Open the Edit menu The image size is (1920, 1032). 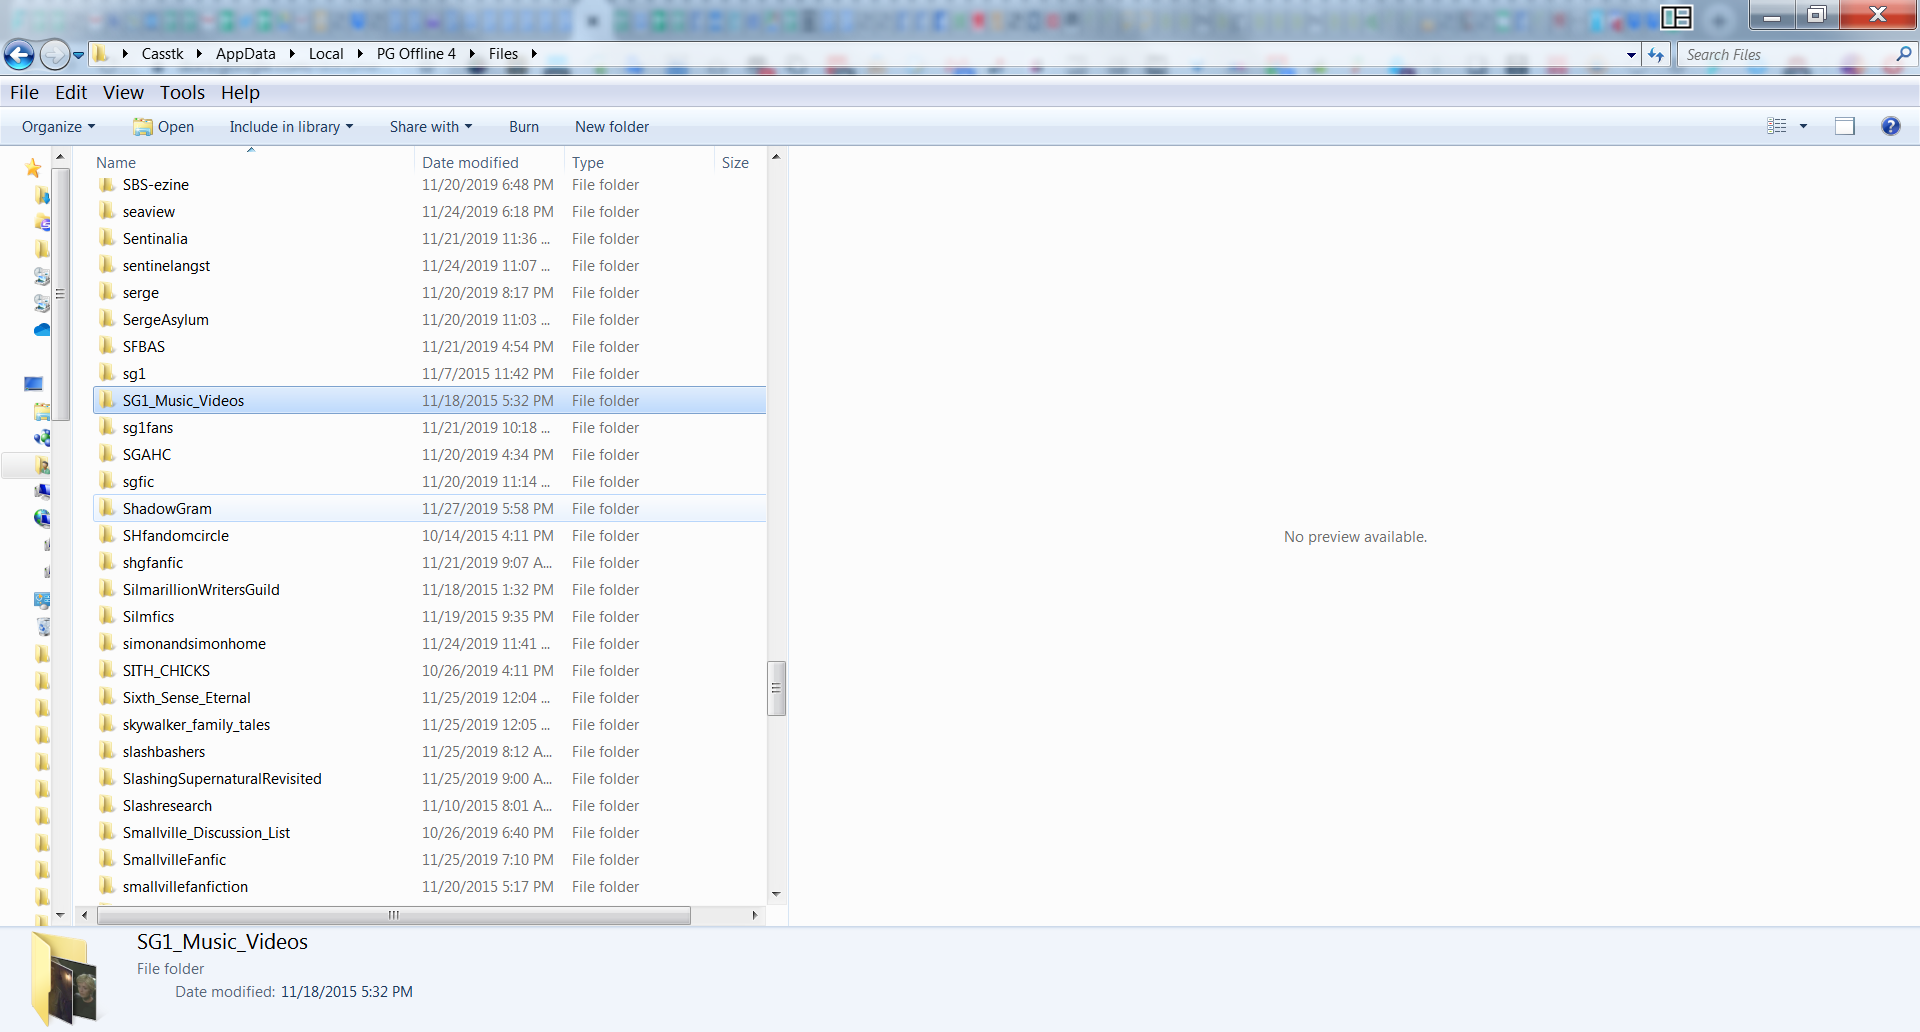point(71,93)
